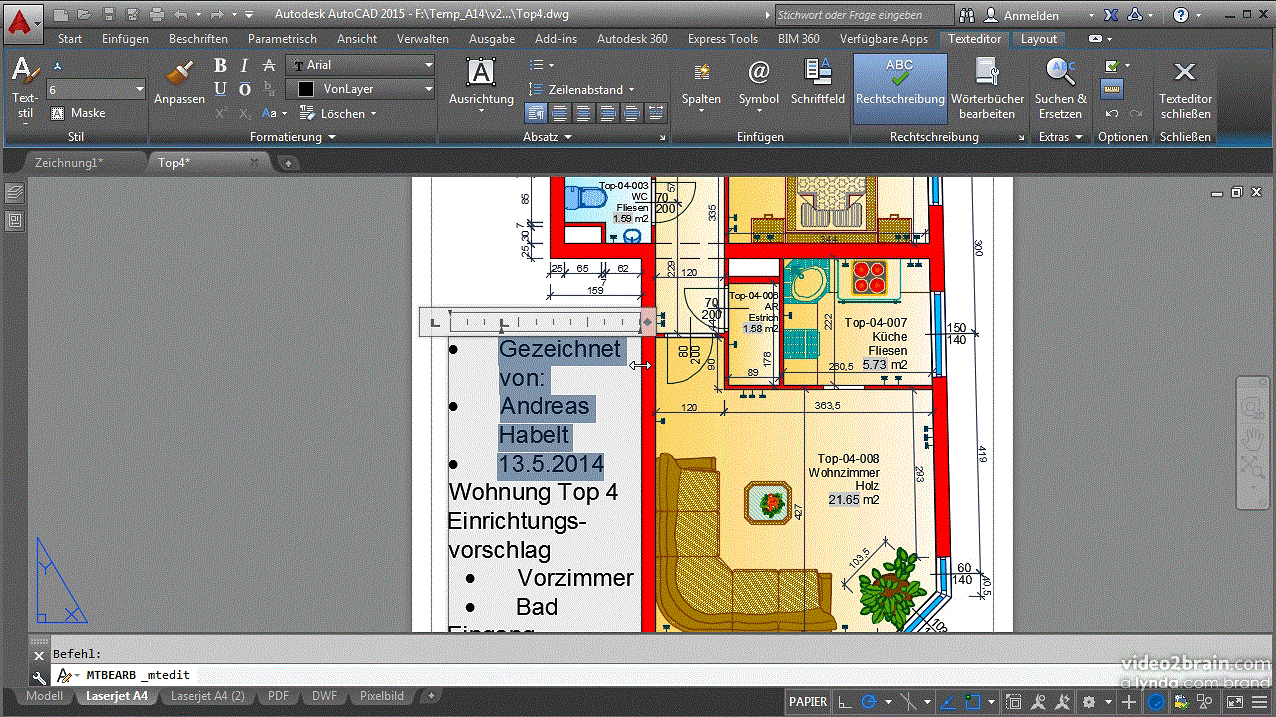Switch to the Layout ribbon tab
The image size is (1276, 717).
[1039, 39]
